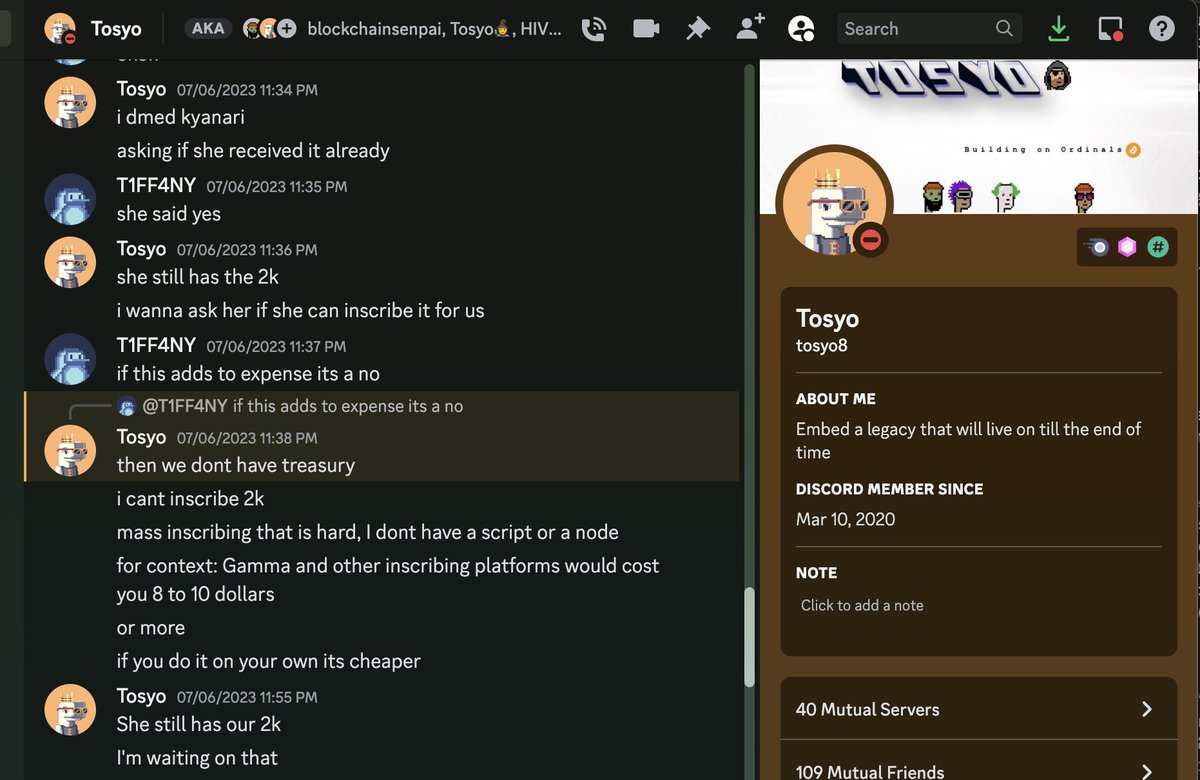1200x780 pixels.
Task: Click the tosyo8 username
Action: 822,346
